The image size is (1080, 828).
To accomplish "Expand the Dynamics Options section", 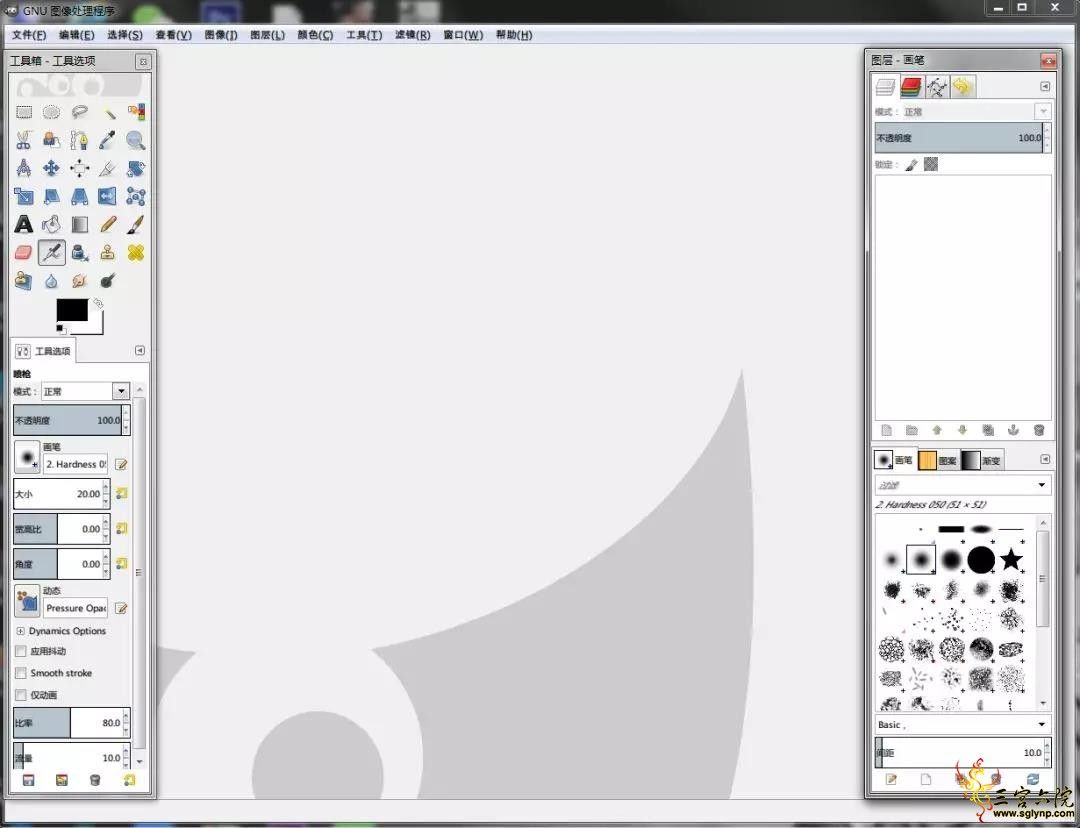I will (x=21, y=631).
